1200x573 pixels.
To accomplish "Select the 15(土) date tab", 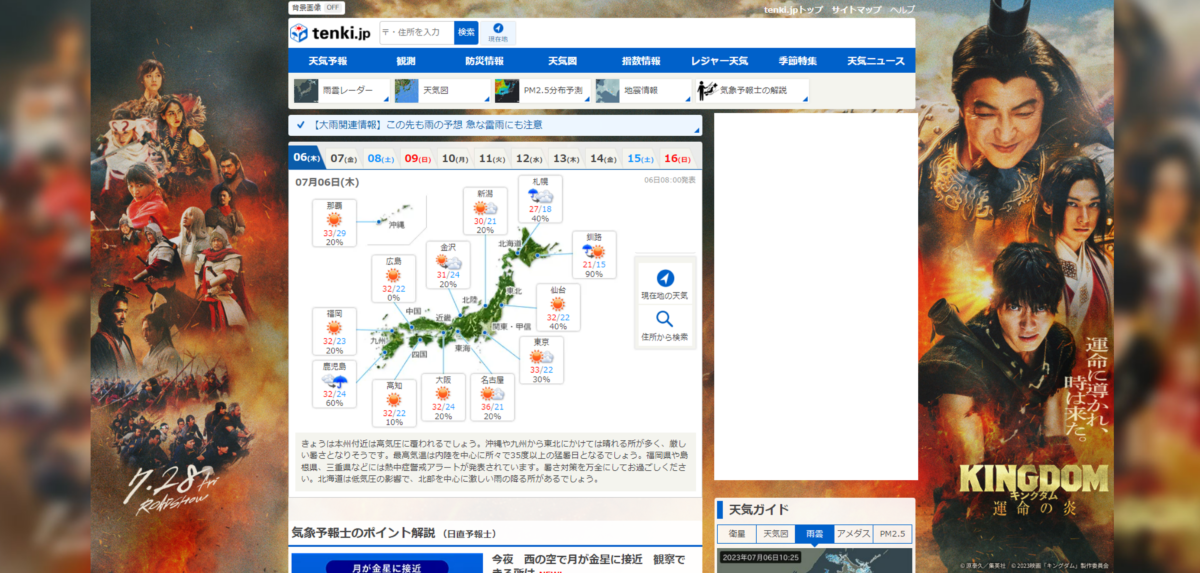I will [x=640, y=158].
